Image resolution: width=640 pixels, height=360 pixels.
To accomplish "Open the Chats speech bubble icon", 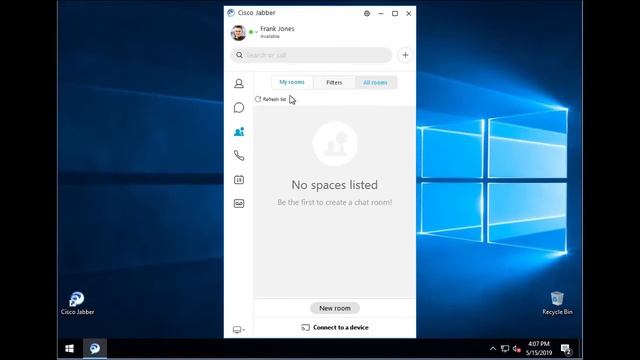I will [x=239, y=108].
